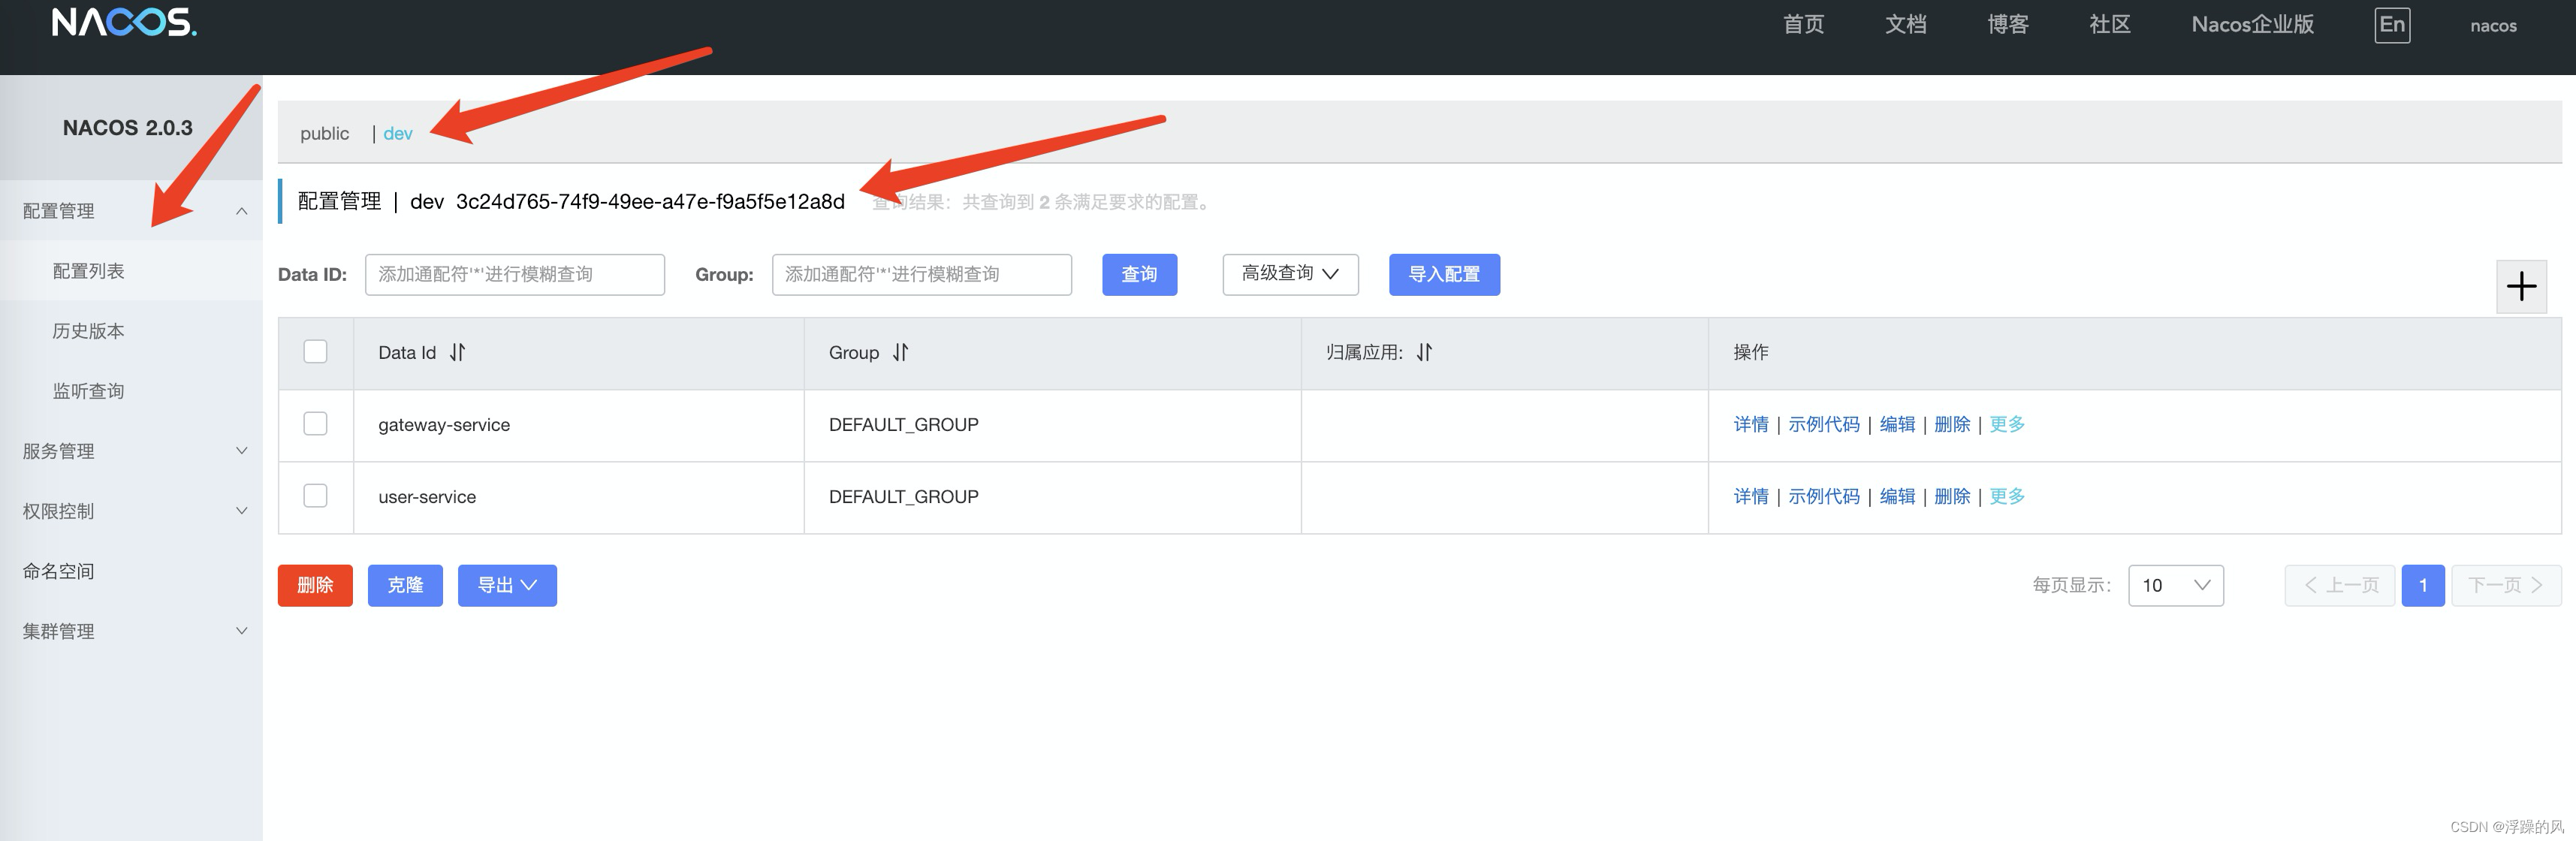The width and height of the screenshot is (2576, 841).
Task: Open the 高级查询 dropdown
Action: click(x=1289, y=274)
